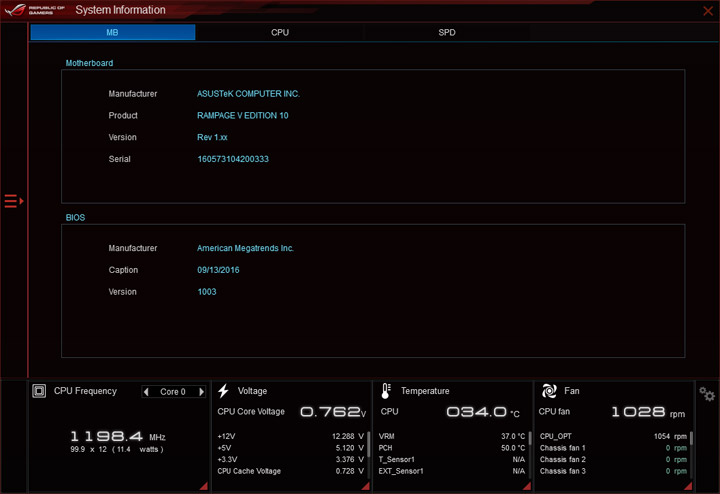The image size is (720, 494).
Task: Select previous core with left arrow
Action: [x=146, y=392]
